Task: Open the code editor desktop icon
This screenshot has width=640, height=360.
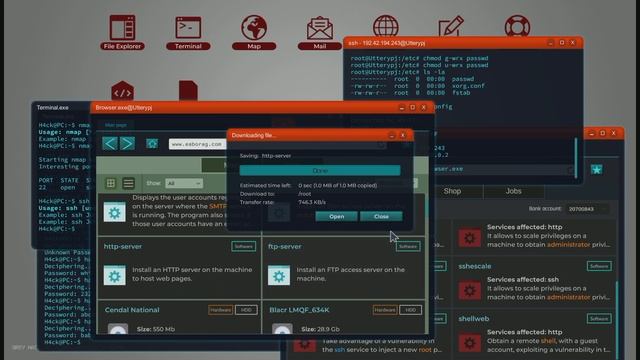Action: pos(122,91)
